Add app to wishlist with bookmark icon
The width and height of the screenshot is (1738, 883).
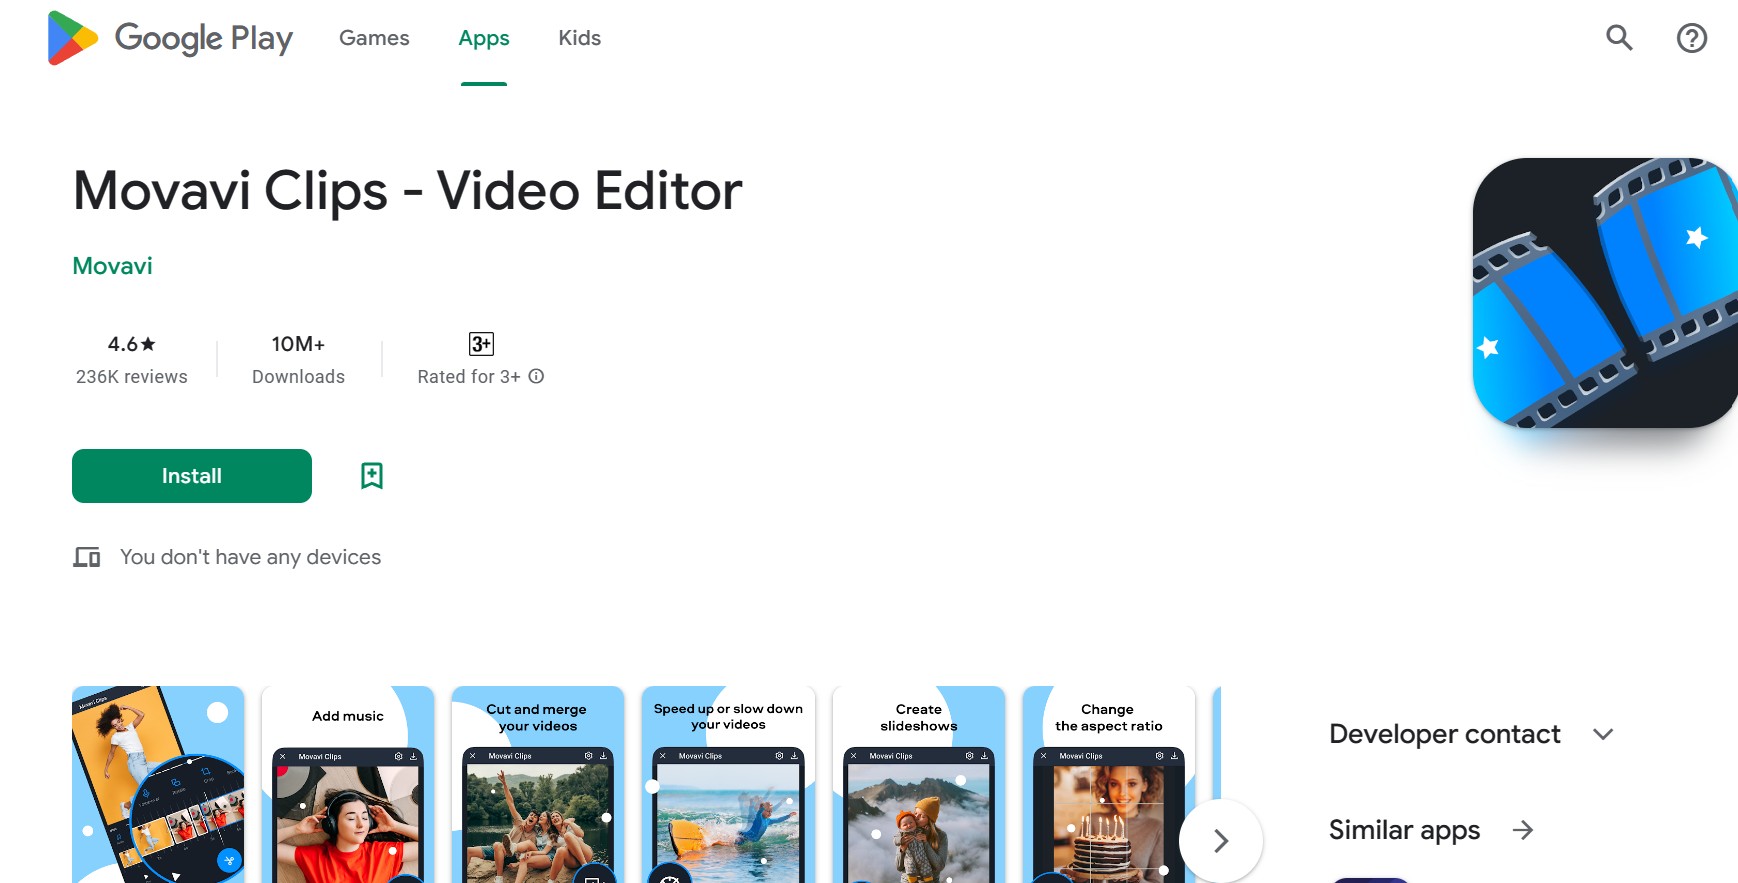coord(372,476)
